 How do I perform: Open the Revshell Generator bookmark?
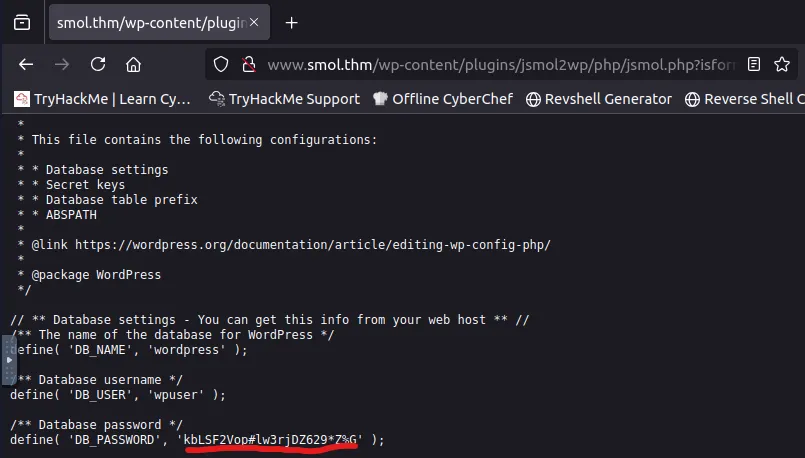(599, 99)
